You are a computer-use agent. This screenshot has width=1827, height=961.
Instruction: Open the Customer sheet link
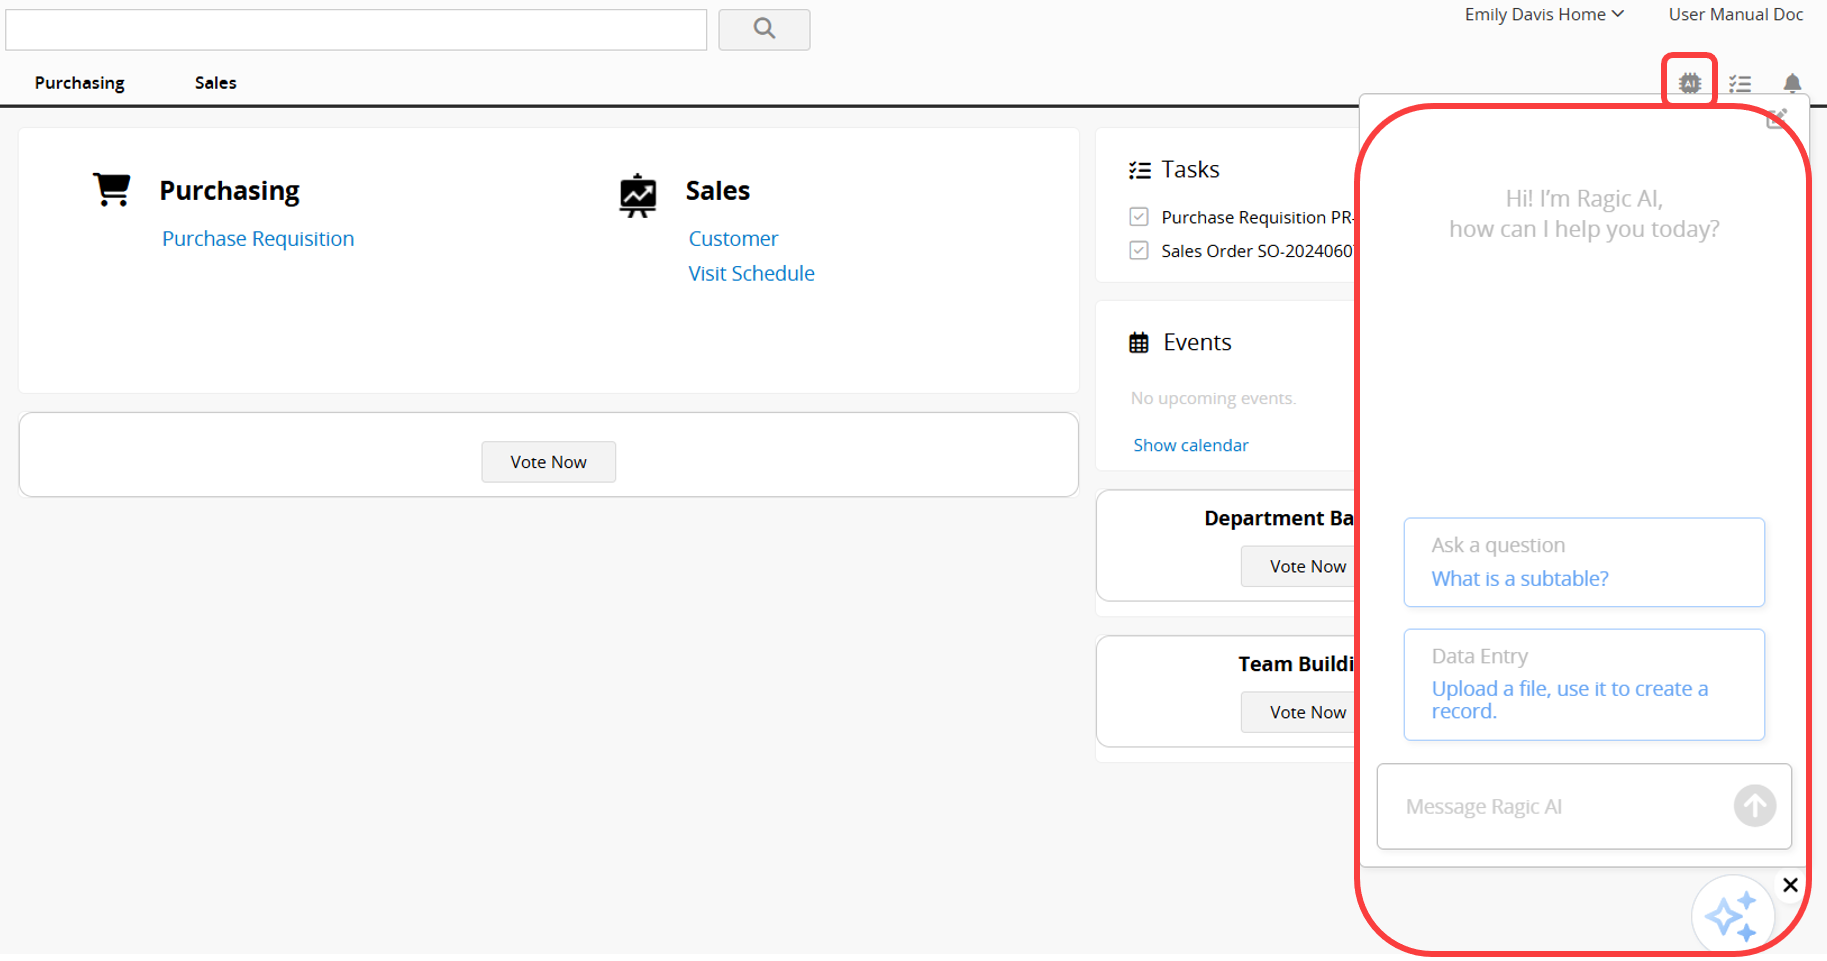click(x=733, y=239)
